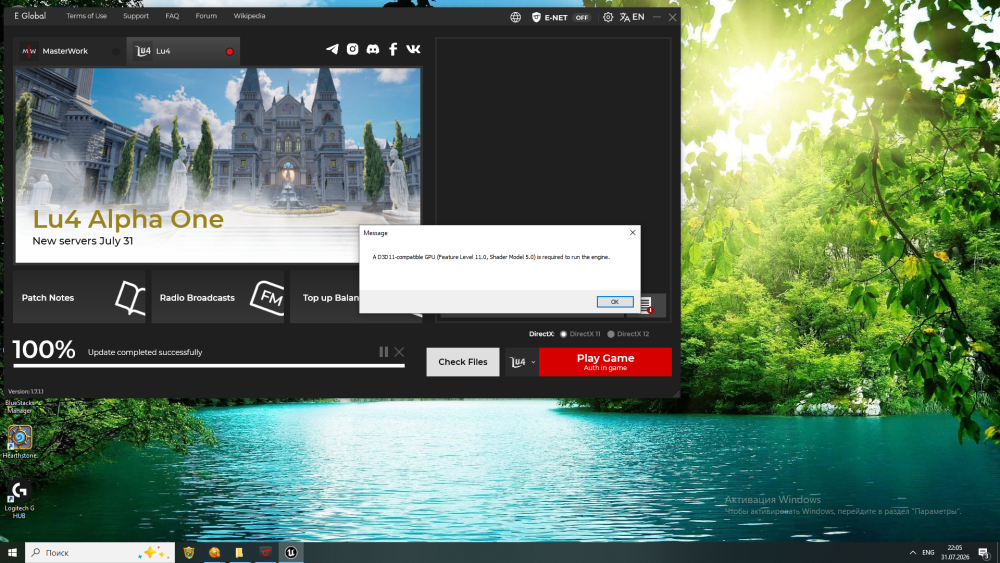The height and width of the screenshot is (563, 1000).
Task: Change language via EN selector
Action: click(632, 17)
